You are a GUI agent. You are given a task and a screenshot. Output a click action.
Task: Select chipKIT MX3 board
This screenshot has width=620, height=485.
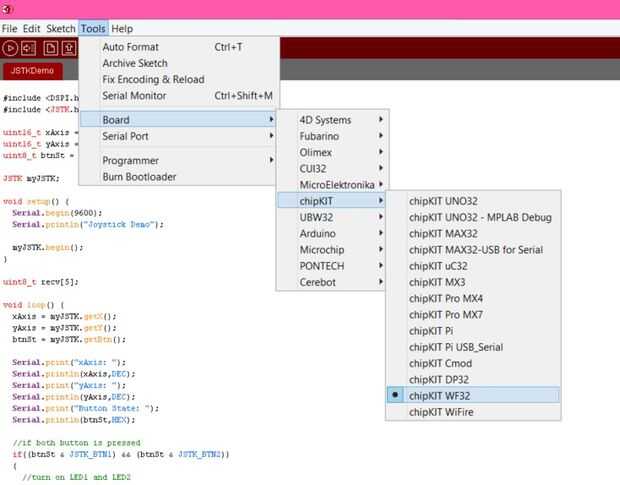(x=473, y=282)
